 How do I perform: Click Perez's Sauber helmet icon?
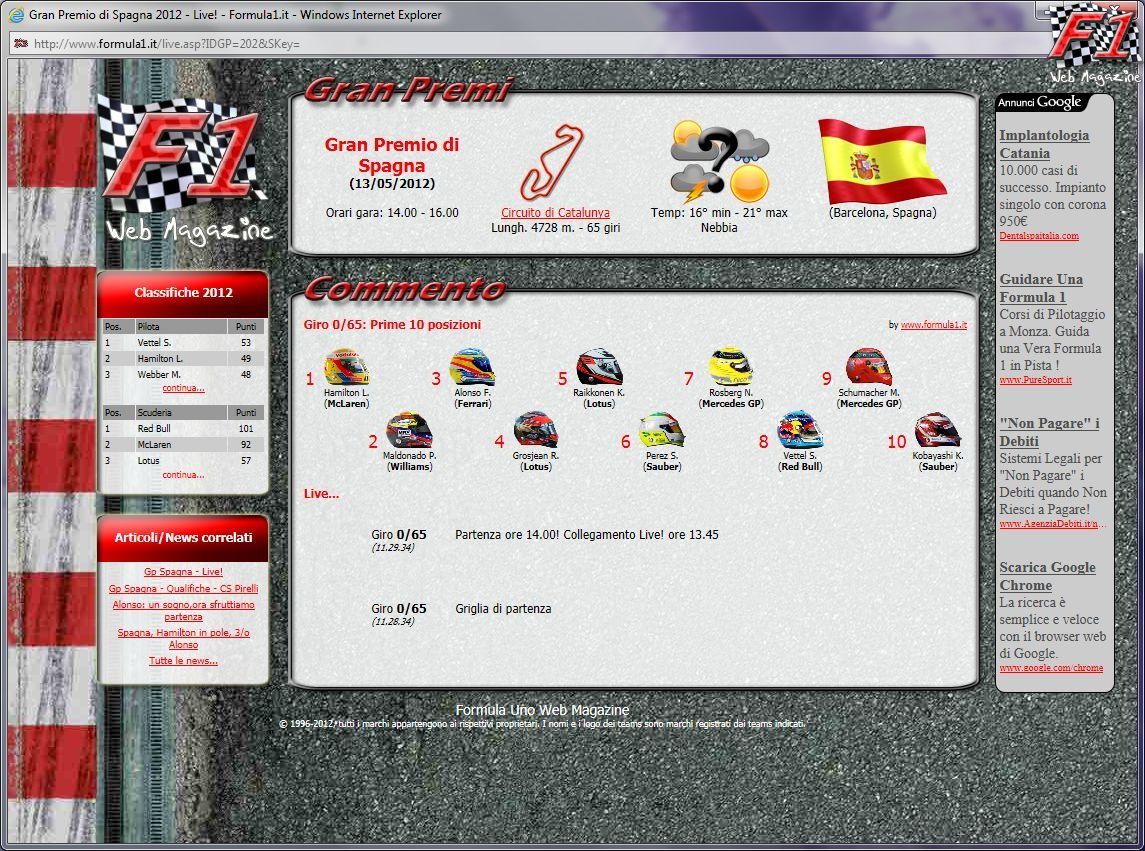[x=662, y=430]
